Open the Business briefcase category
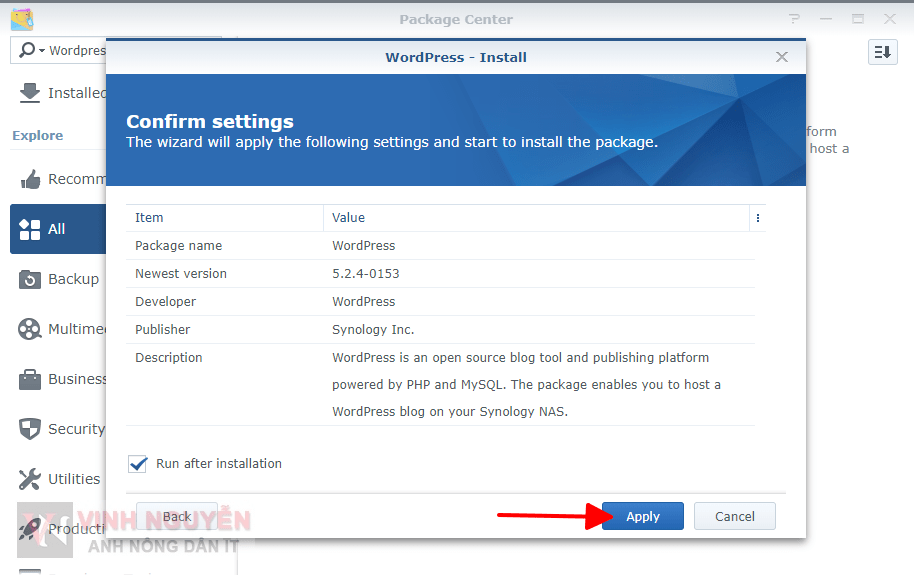The image size is (914, 575). 30,379
